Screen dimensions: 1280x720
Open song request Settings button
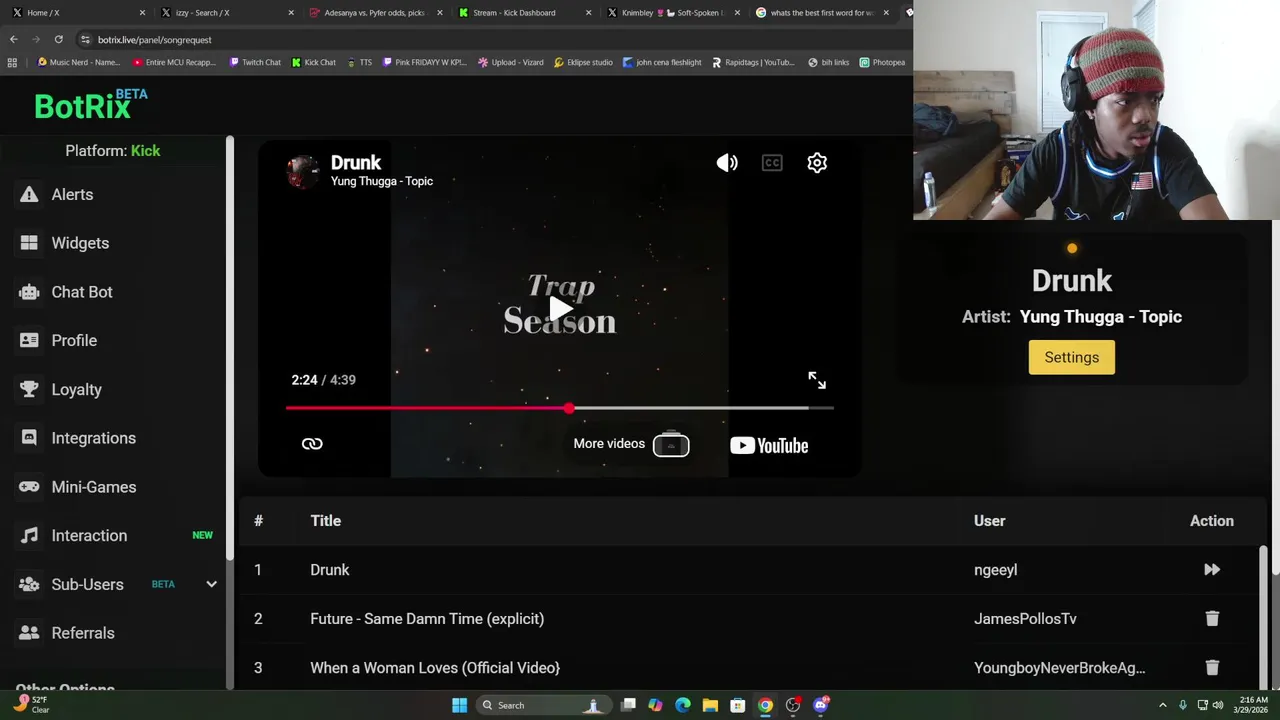pyautogui.click(x=1071, y=357)
